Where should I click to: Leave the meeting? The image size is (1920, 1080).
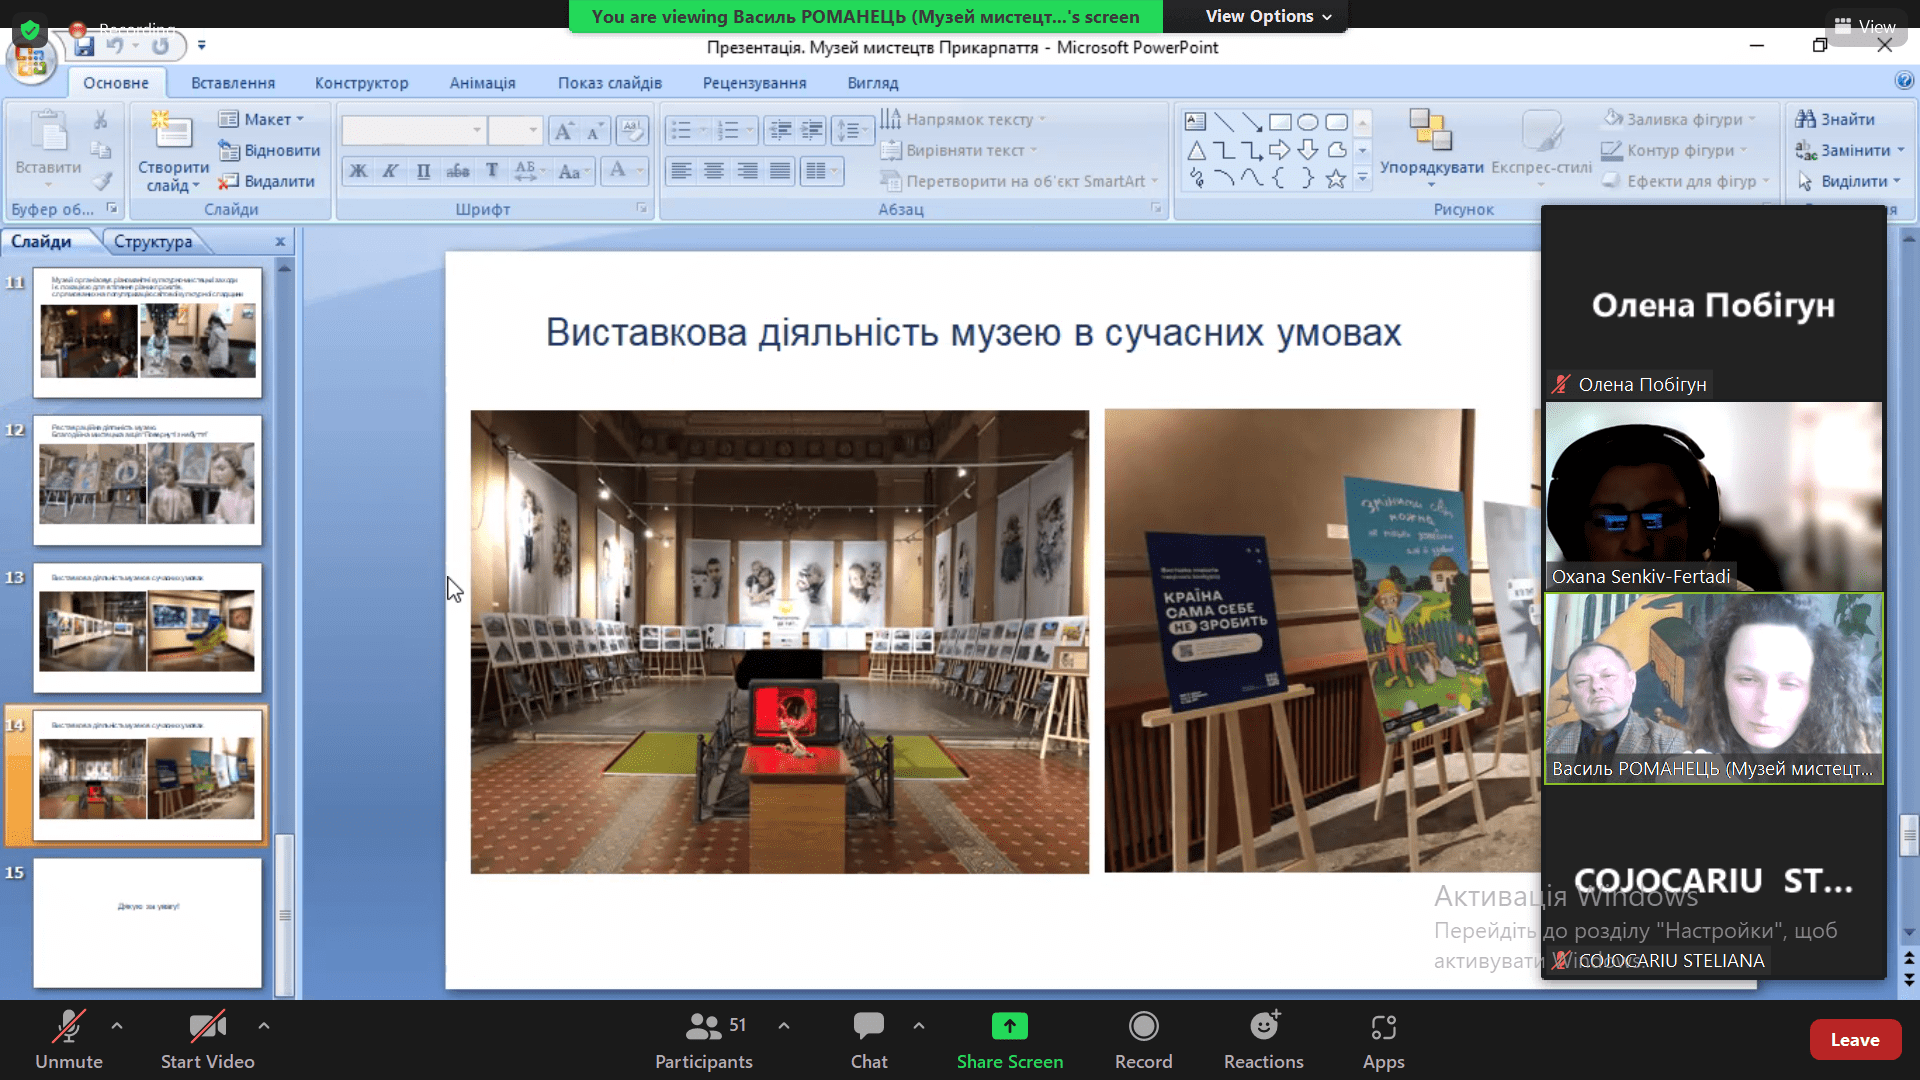click(x=1854, y=1040)
